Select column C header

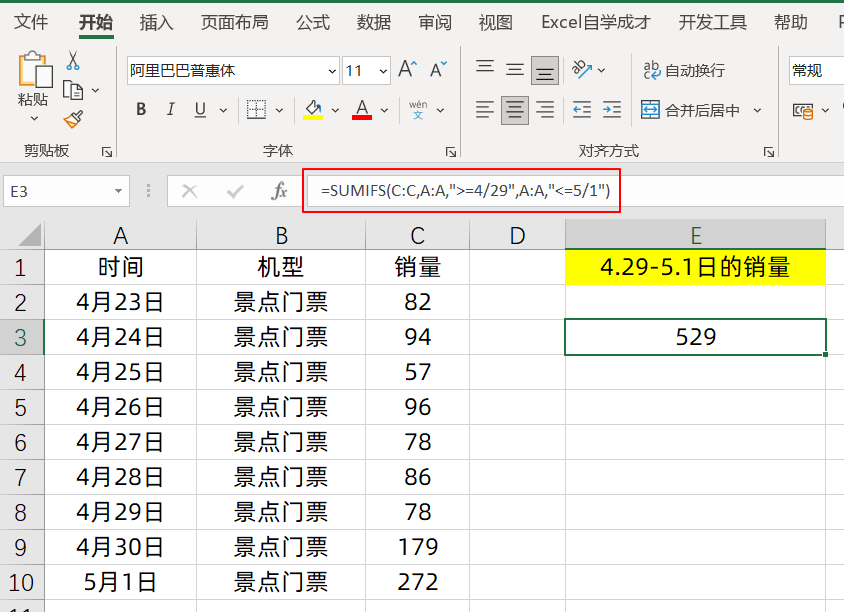click(418, 235)
